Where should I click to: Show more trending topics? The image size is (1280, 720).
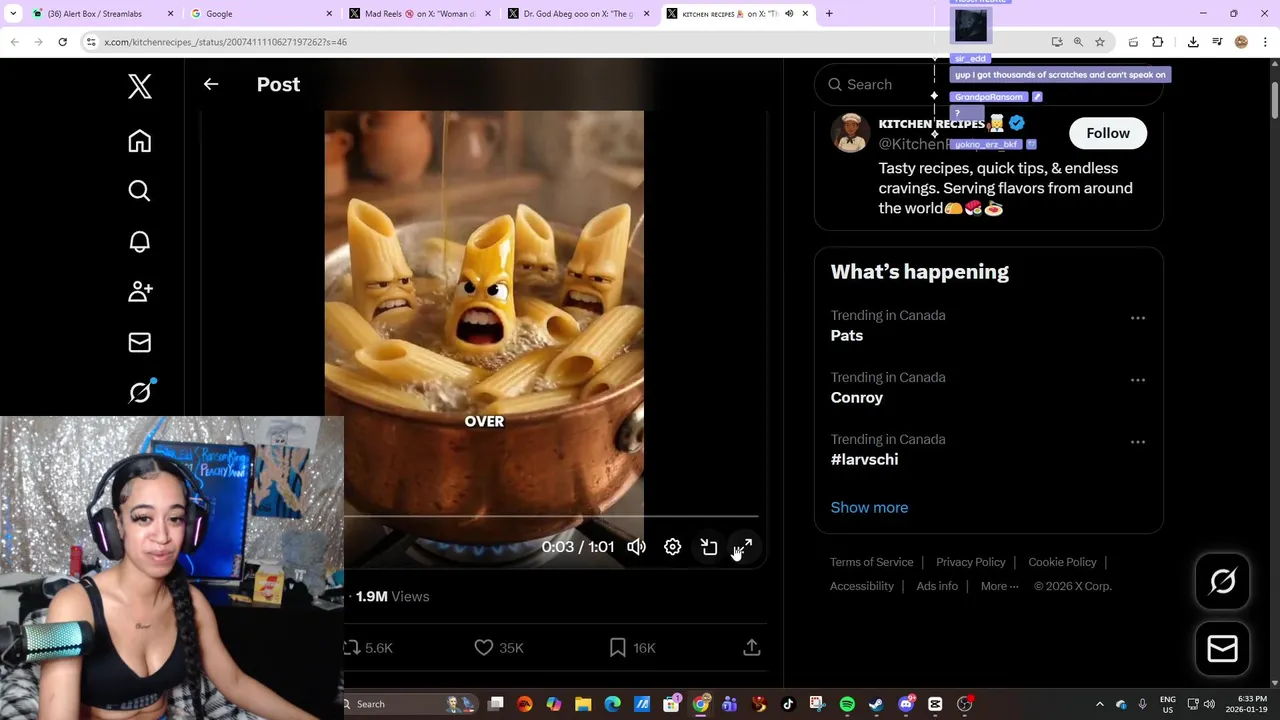(869, 507)
